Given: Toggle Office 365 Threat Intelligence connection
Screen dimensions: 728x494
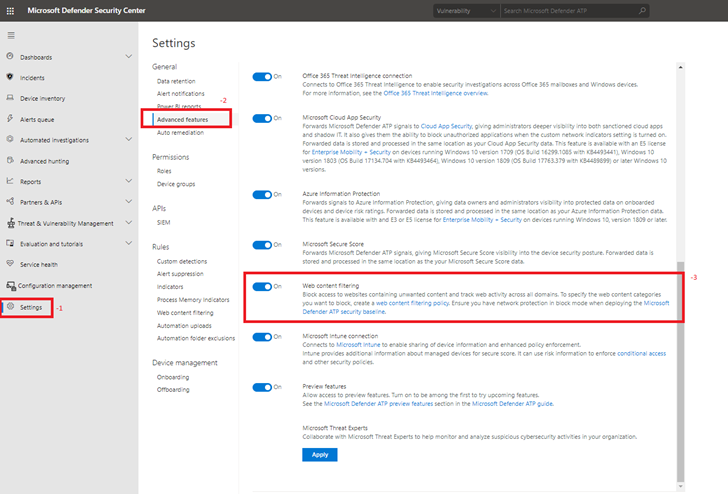Looking at the screenshot, I should 262,77.
